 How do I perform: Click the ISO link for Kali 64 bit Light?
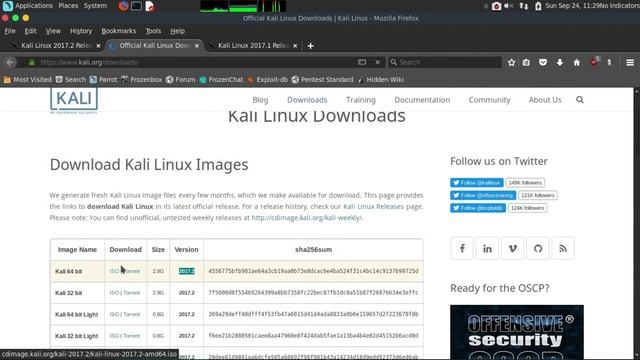pos(114,314)
